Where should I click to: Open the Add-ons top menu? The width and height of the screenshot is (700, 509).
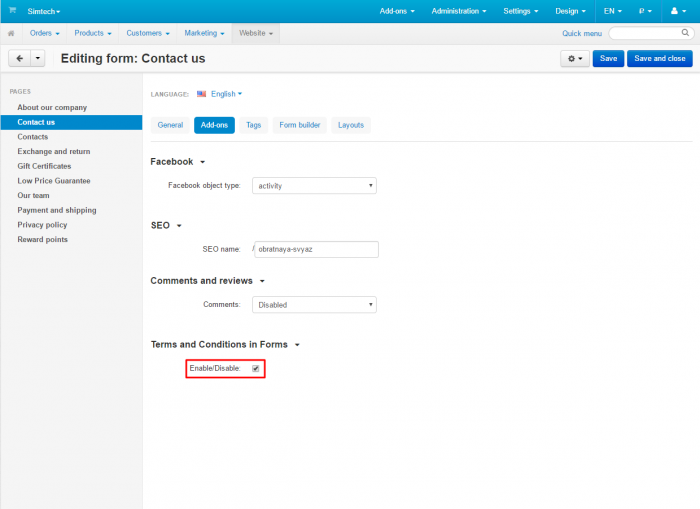click(x=397, y=11)
